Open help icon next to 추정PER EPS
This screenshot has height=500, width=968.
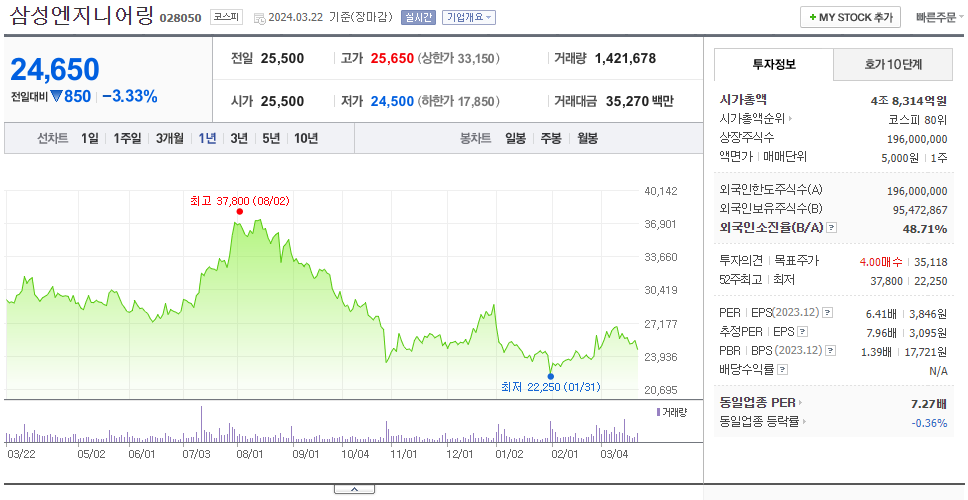click(803, 332)
